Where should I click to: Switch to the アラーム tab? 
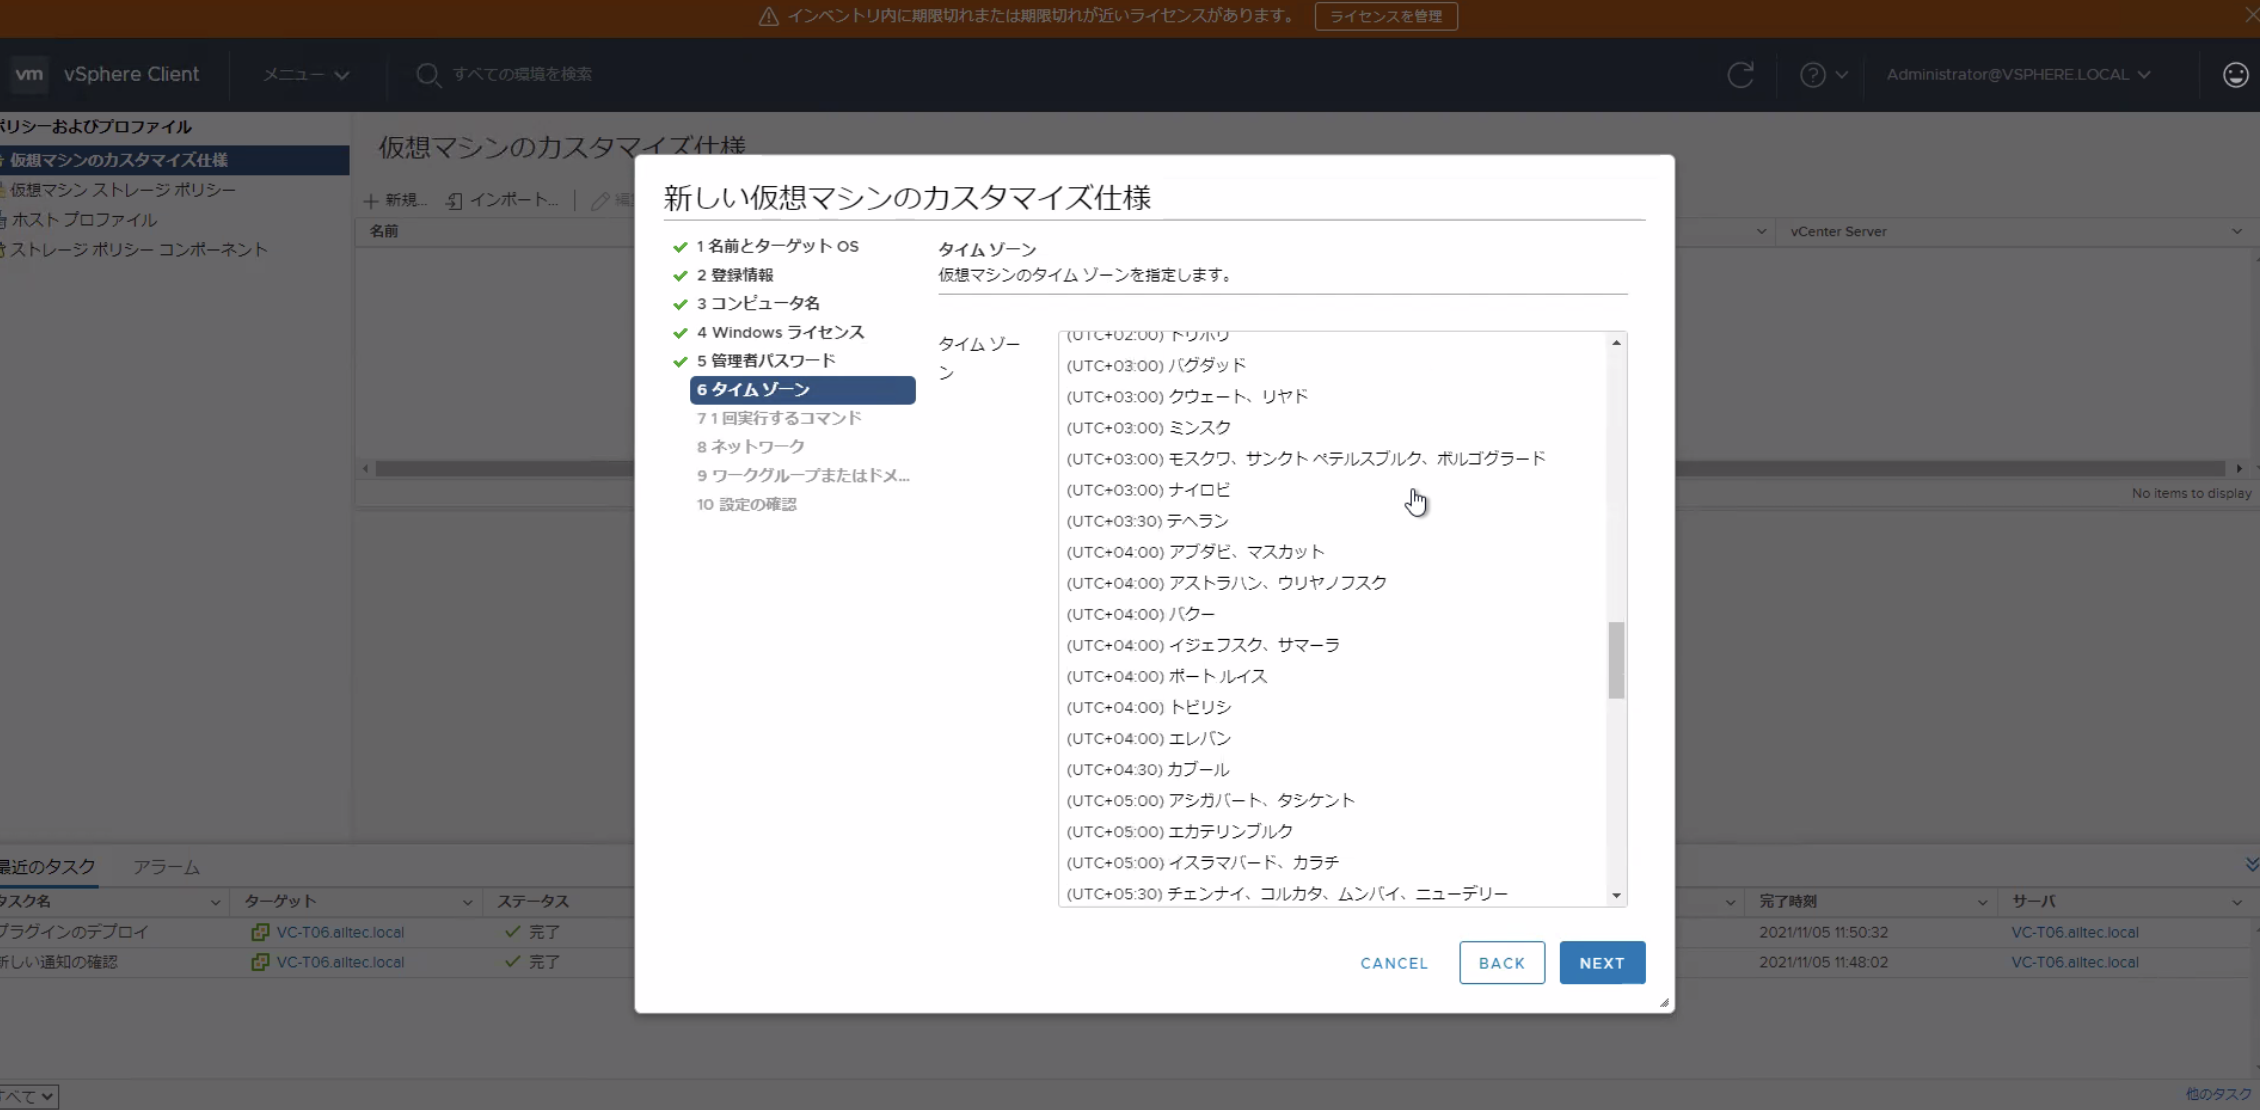coord(166,867)
